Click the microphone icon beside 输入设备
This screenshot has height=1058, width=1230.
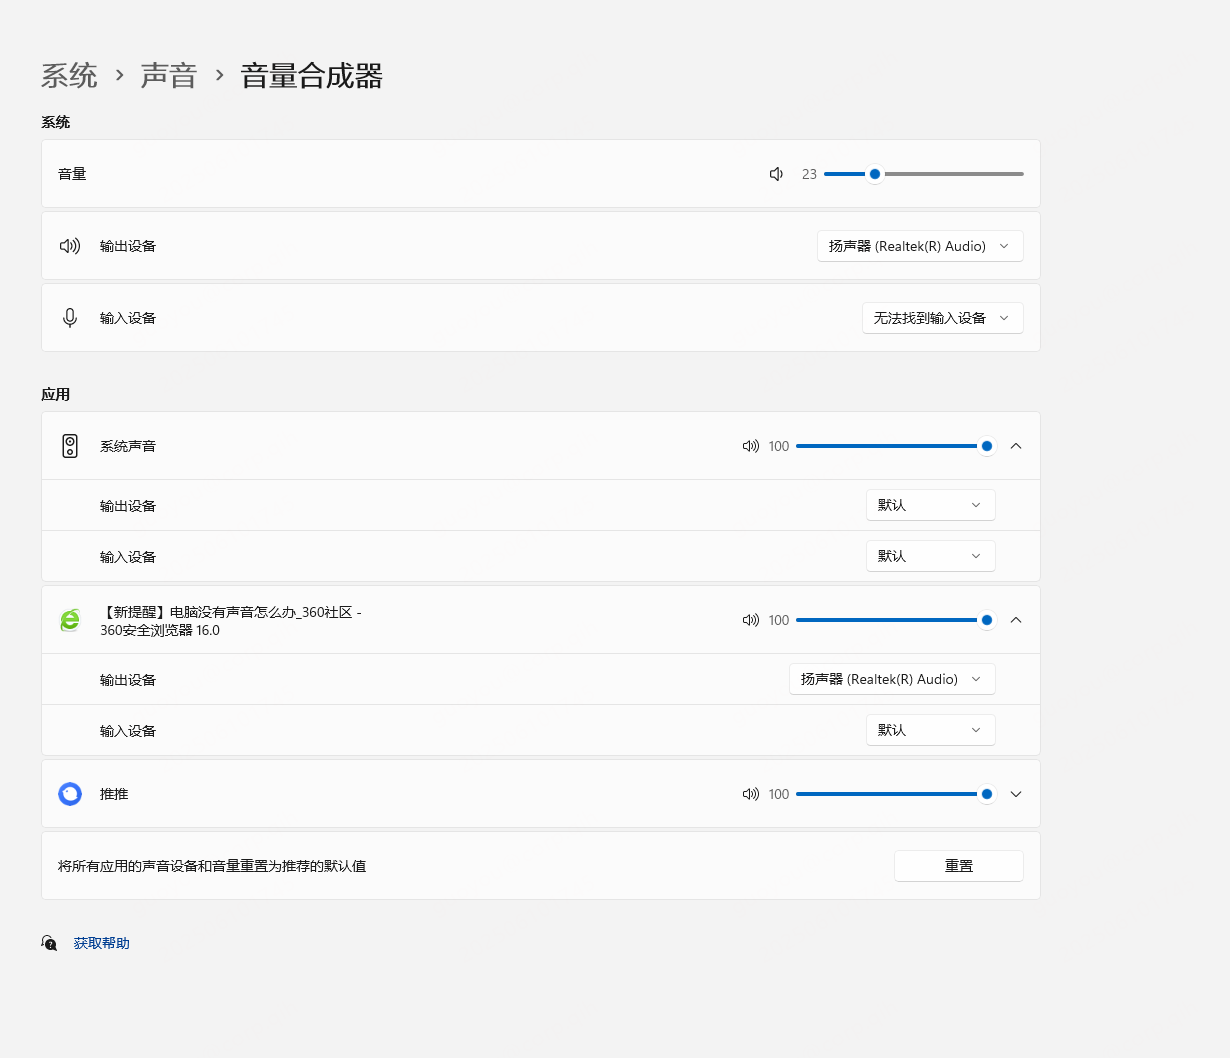point(70,318)
